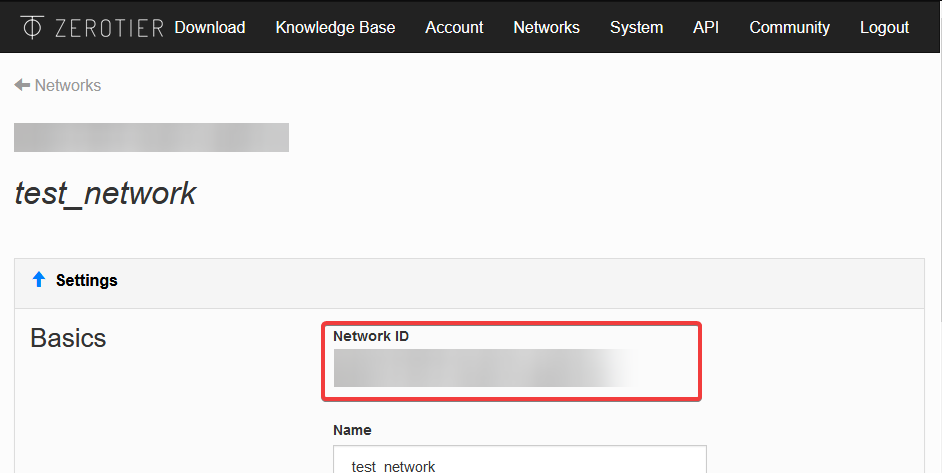Open the System menu item
The image size is (942, 473).
coord(636,27)
